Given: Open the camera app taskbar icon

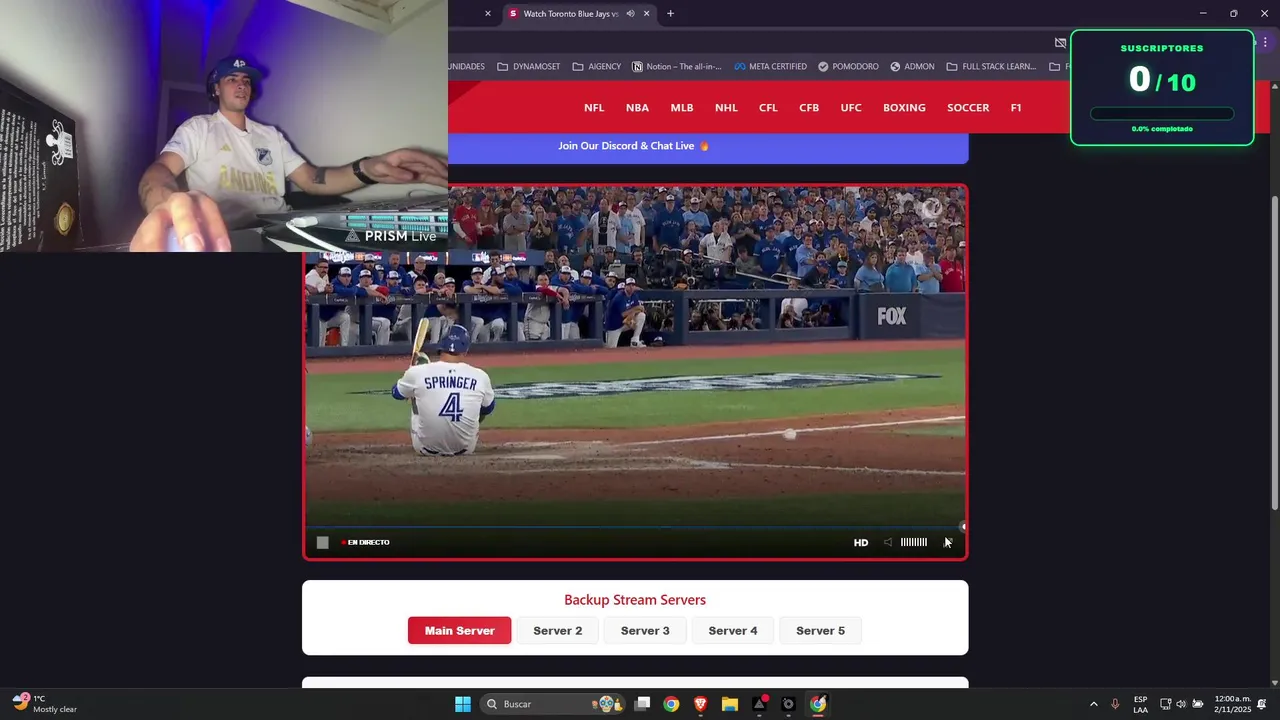Looking at the screenshot, I should point(788,704).
